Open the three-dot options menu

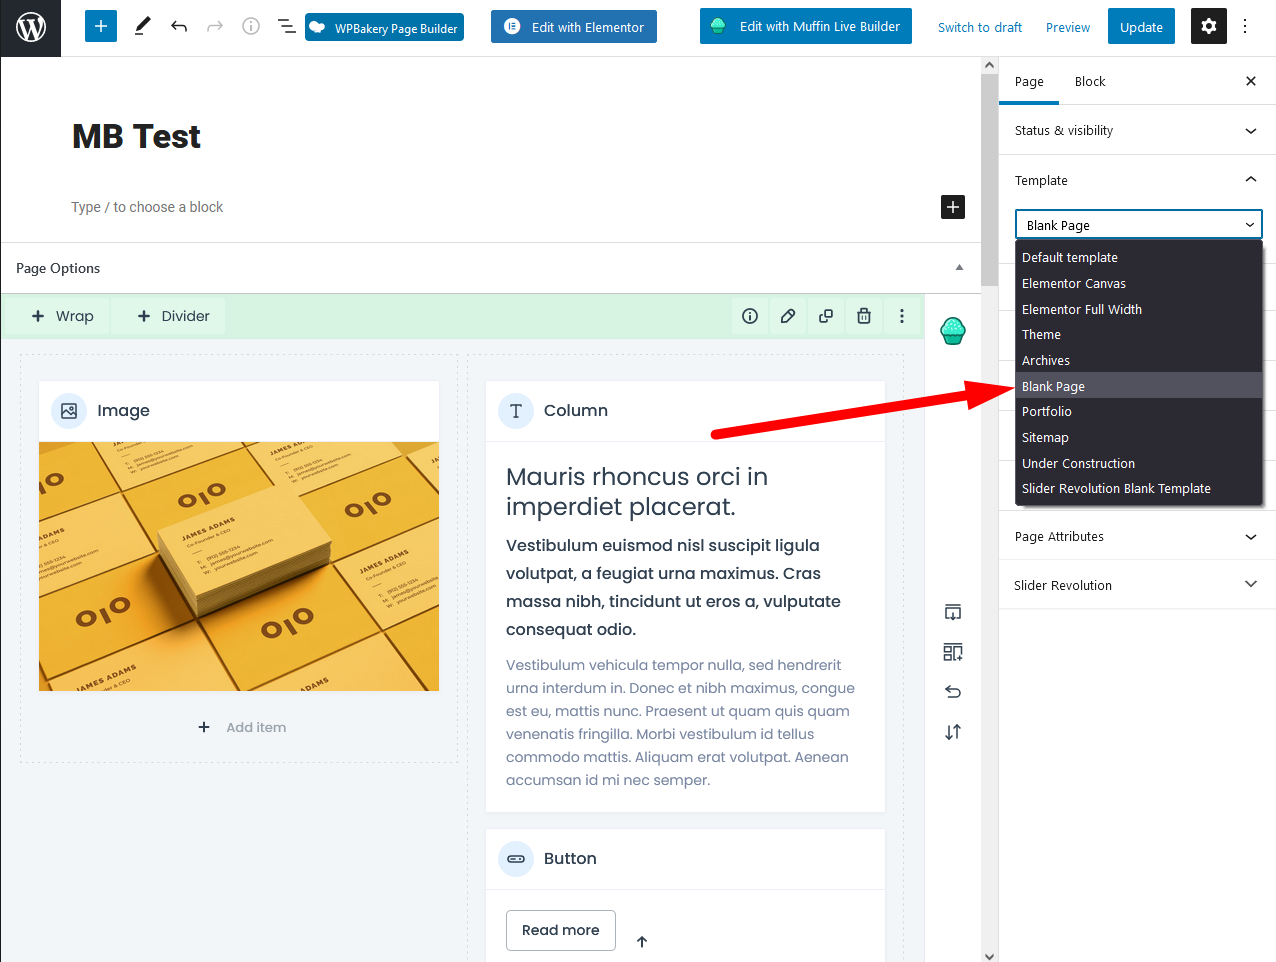[1245, 26]
